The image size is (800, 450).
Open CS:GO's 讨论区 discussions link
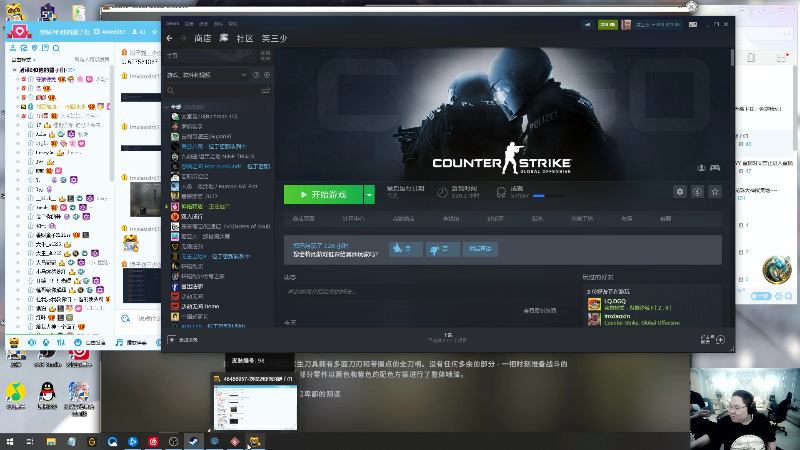[x=495, y=218]
